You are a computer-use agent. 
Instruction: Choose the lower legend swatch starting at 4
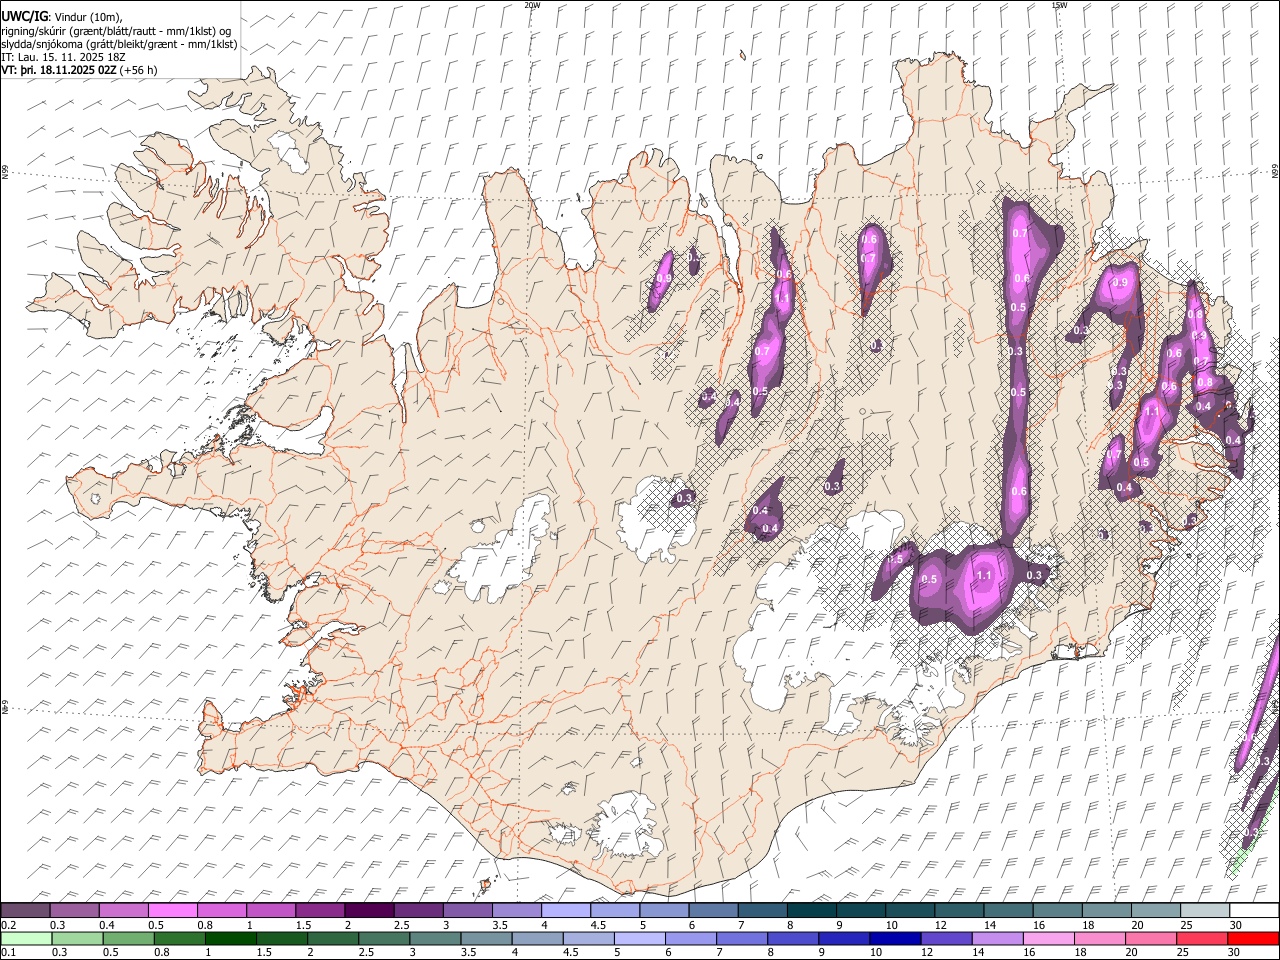coord(537,938)
